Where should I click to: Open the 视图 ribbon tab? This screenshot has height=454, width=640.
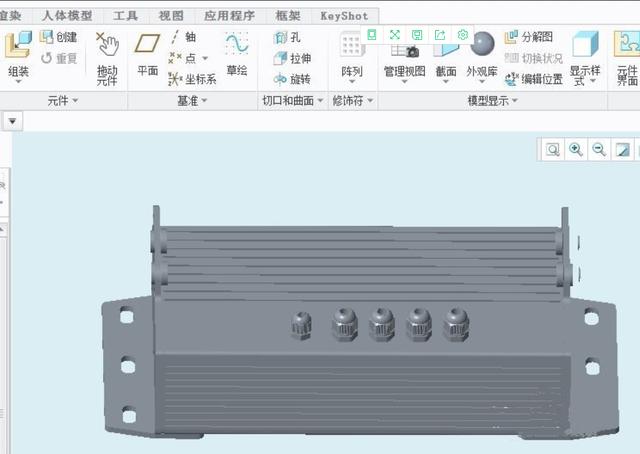pos(171,16)
